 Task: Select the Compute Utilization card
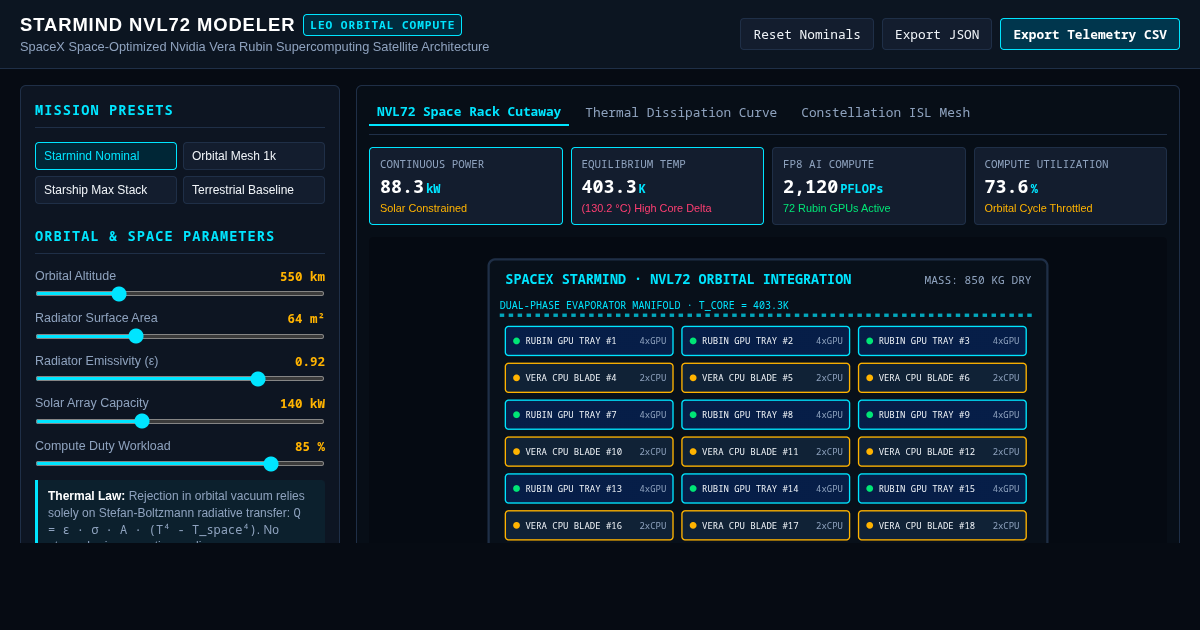[1070, 186]
